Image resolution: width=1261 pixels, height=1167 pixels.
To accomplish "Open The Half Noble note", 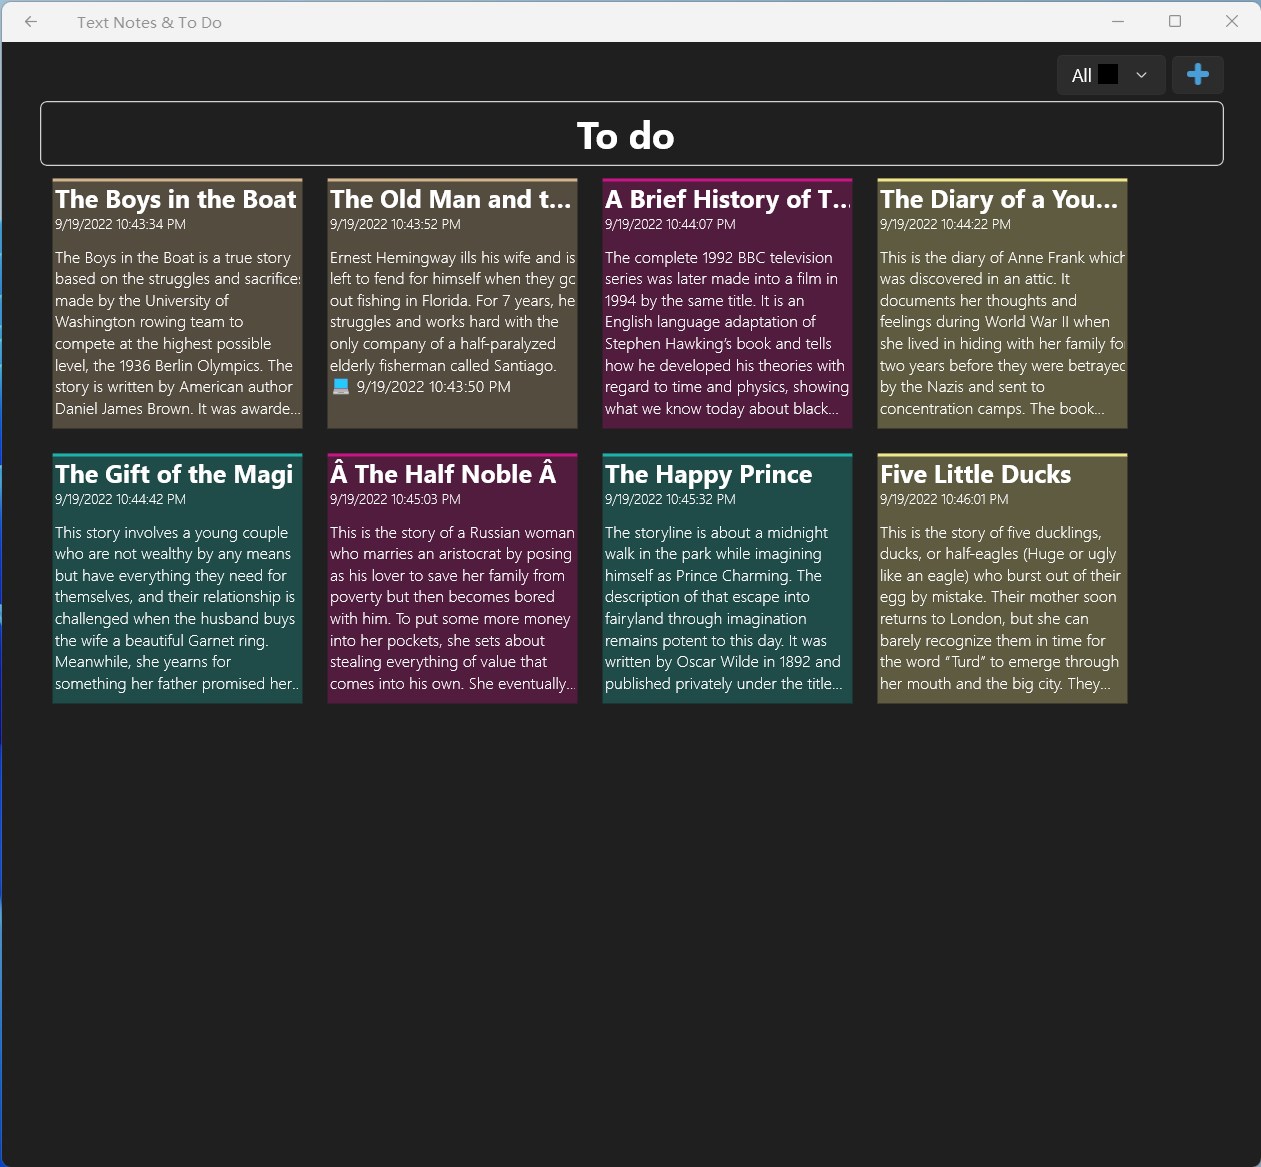I will 452,579.
